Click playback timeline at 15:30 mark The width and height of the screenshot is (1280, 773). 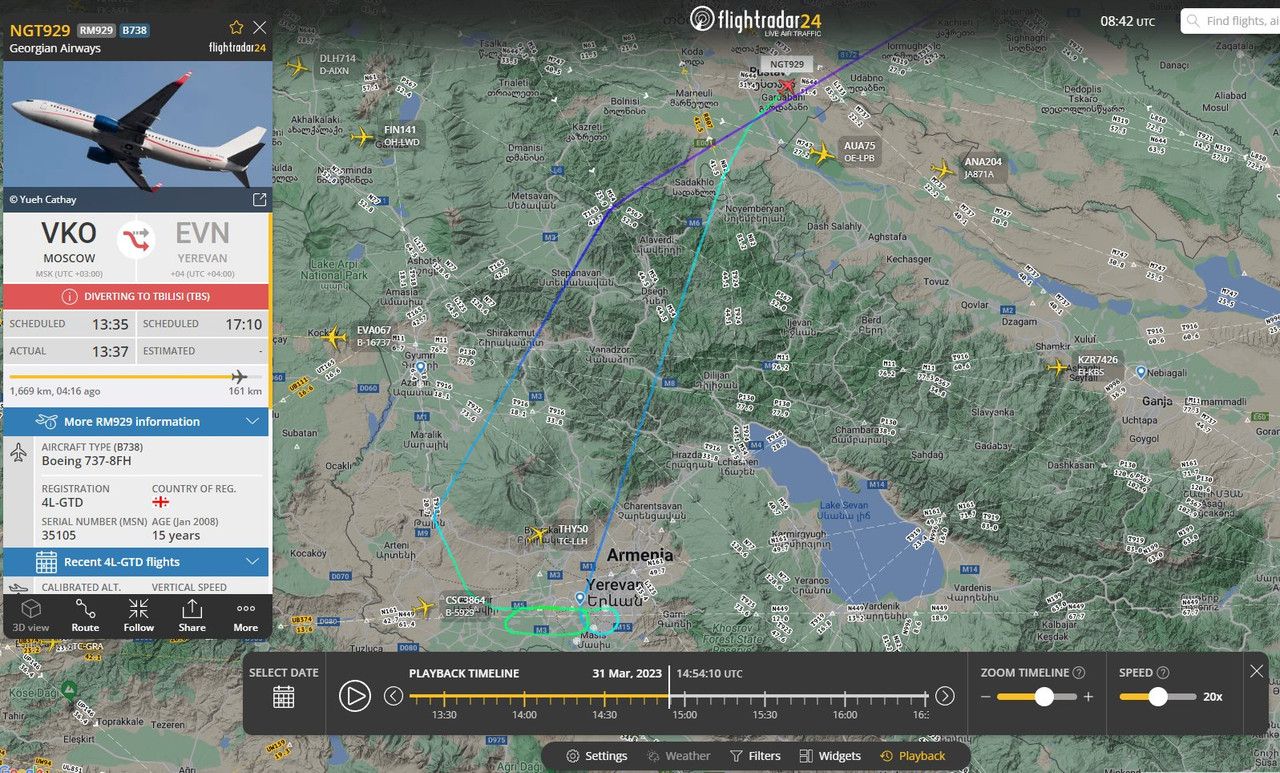tap(765, 697)
